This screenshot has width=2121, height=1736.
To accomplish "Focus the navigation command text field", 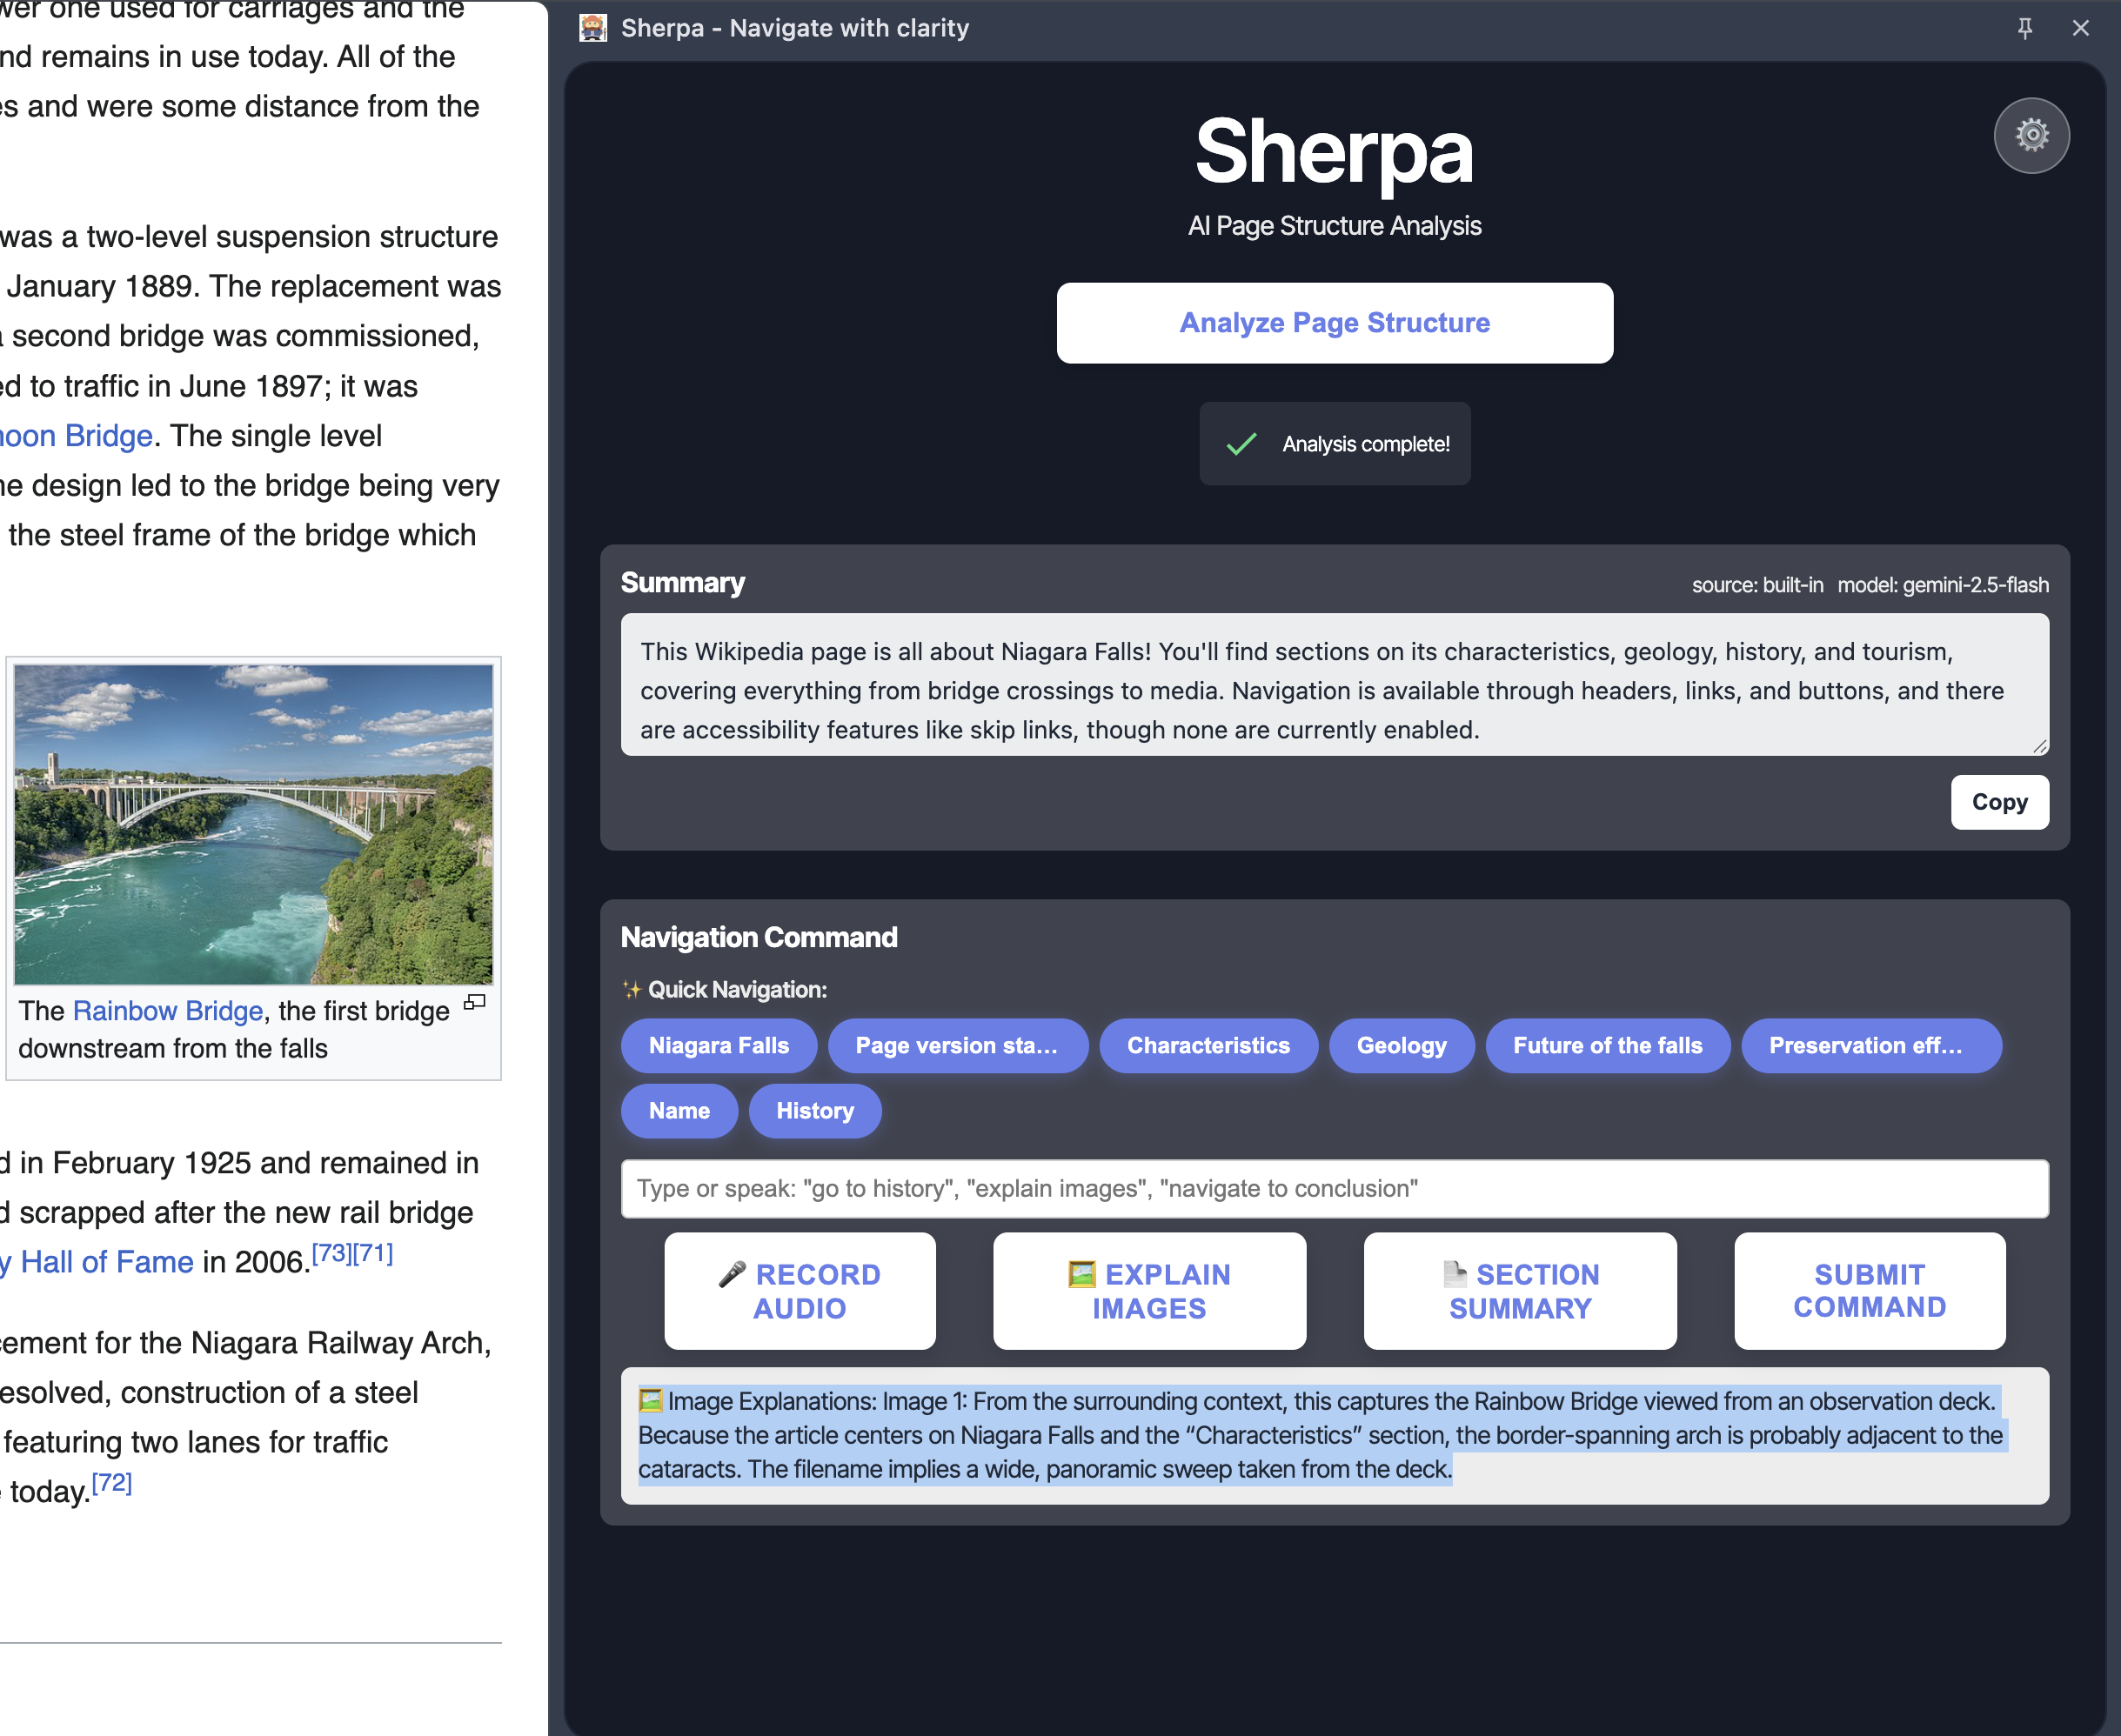I will pyautogui.click(x=1334, y=1188).
